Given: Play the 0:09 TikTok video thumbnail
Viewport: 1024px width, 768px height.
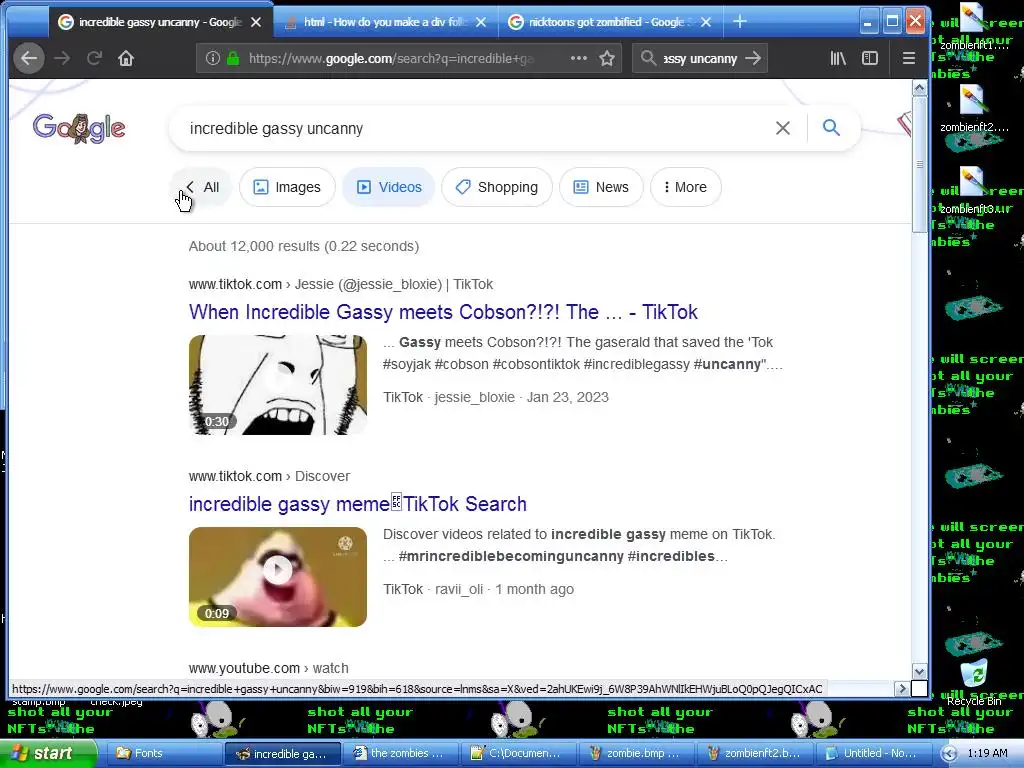Looking at the screenshot, I should [x=278, y=577].
